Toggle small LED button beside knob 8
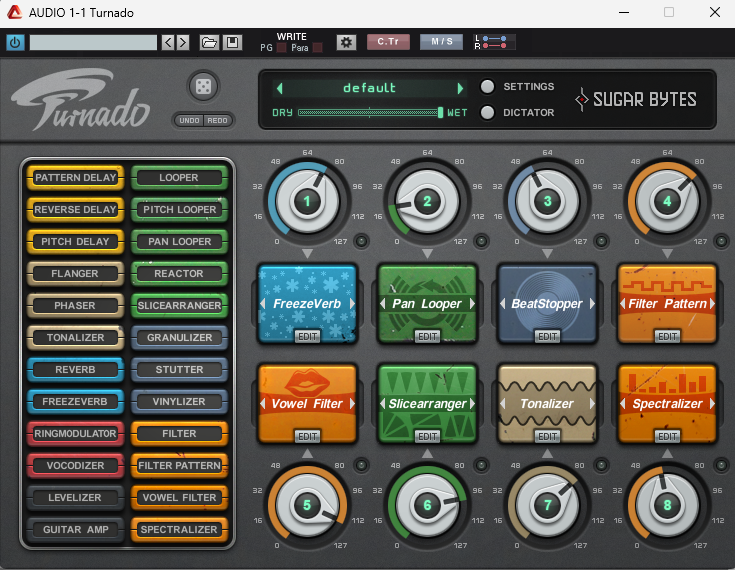Screen dimensions: 735x570 point(721,465)
